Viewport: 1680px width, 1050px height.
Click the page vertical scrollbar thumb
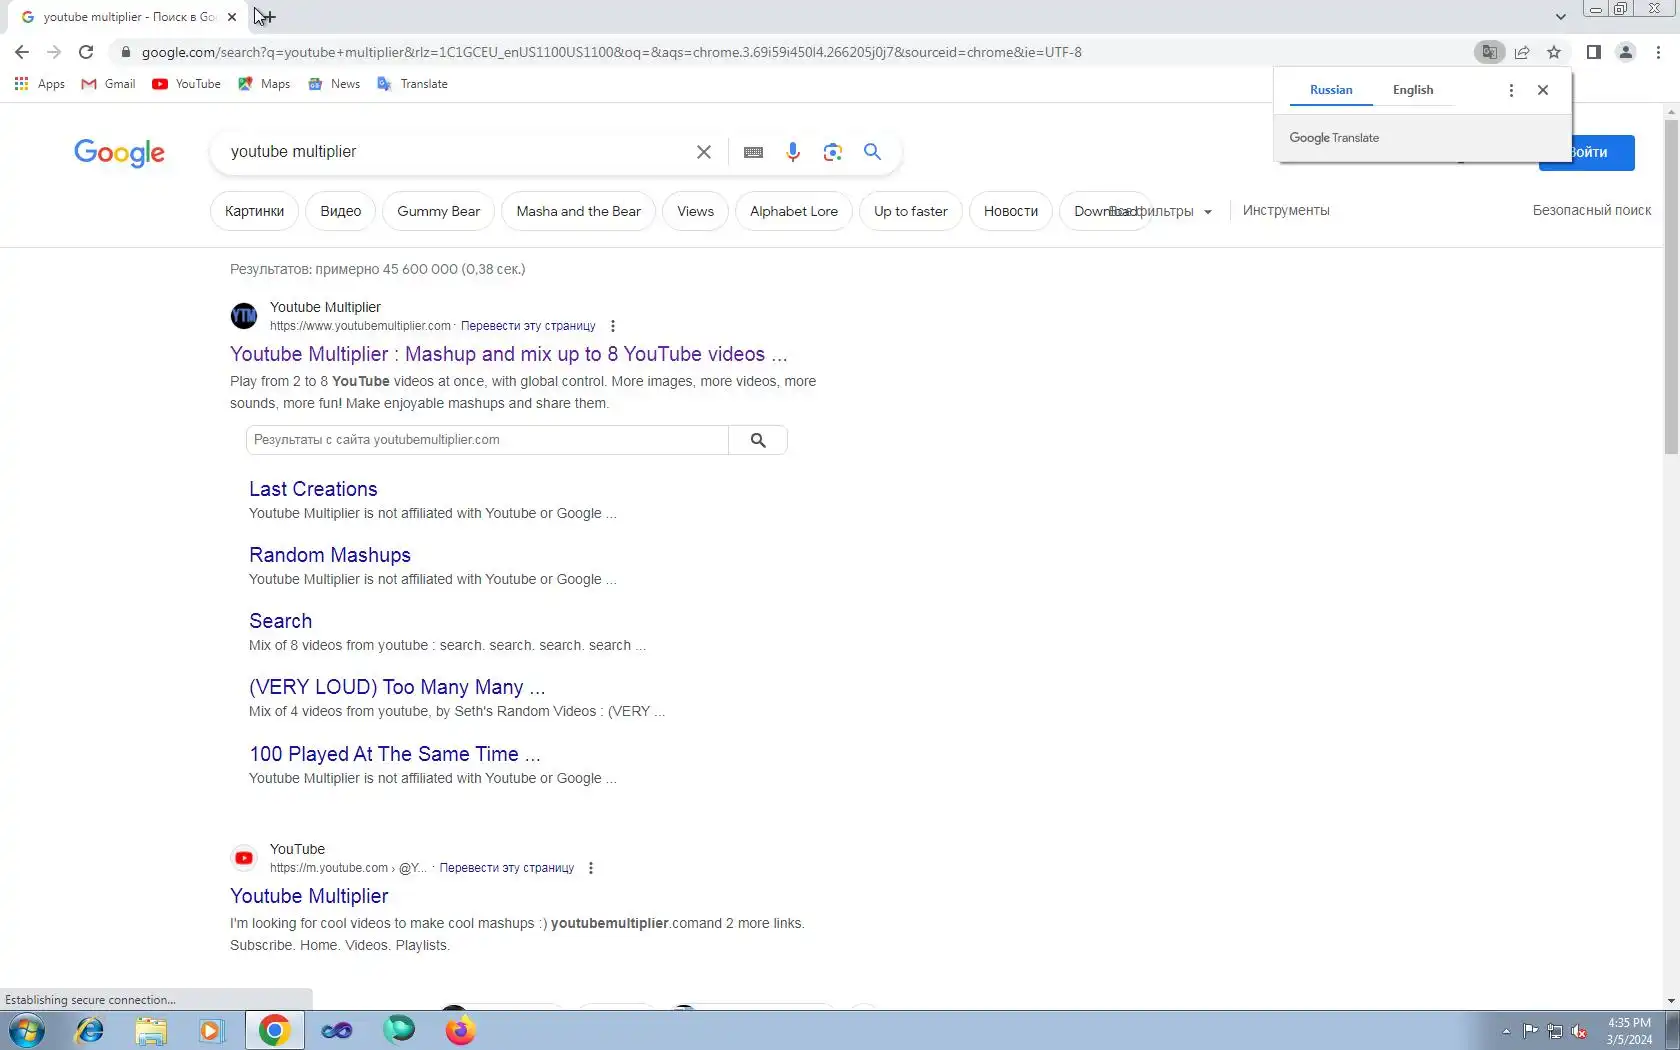[x=1671, y=285]
